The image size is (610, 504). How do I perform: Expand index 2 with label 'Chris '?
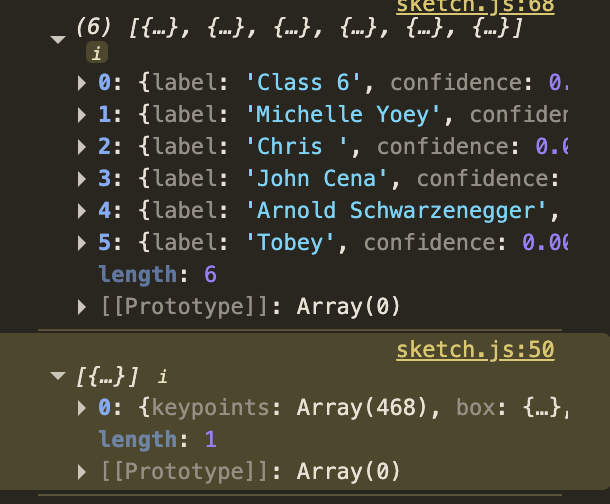pyautogui.click(x=83, y=147)
